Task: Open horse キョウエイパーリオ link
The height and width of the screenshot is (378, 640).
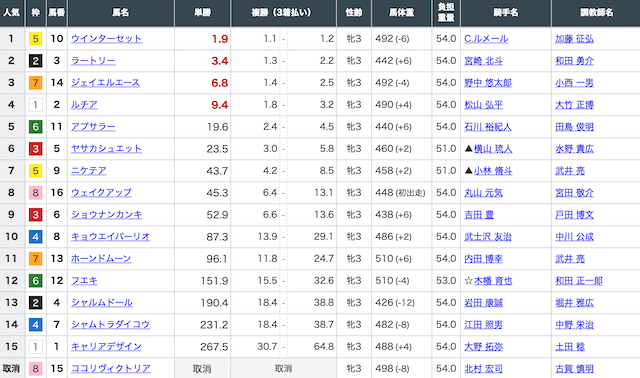Action: click(x=111, y=237)
